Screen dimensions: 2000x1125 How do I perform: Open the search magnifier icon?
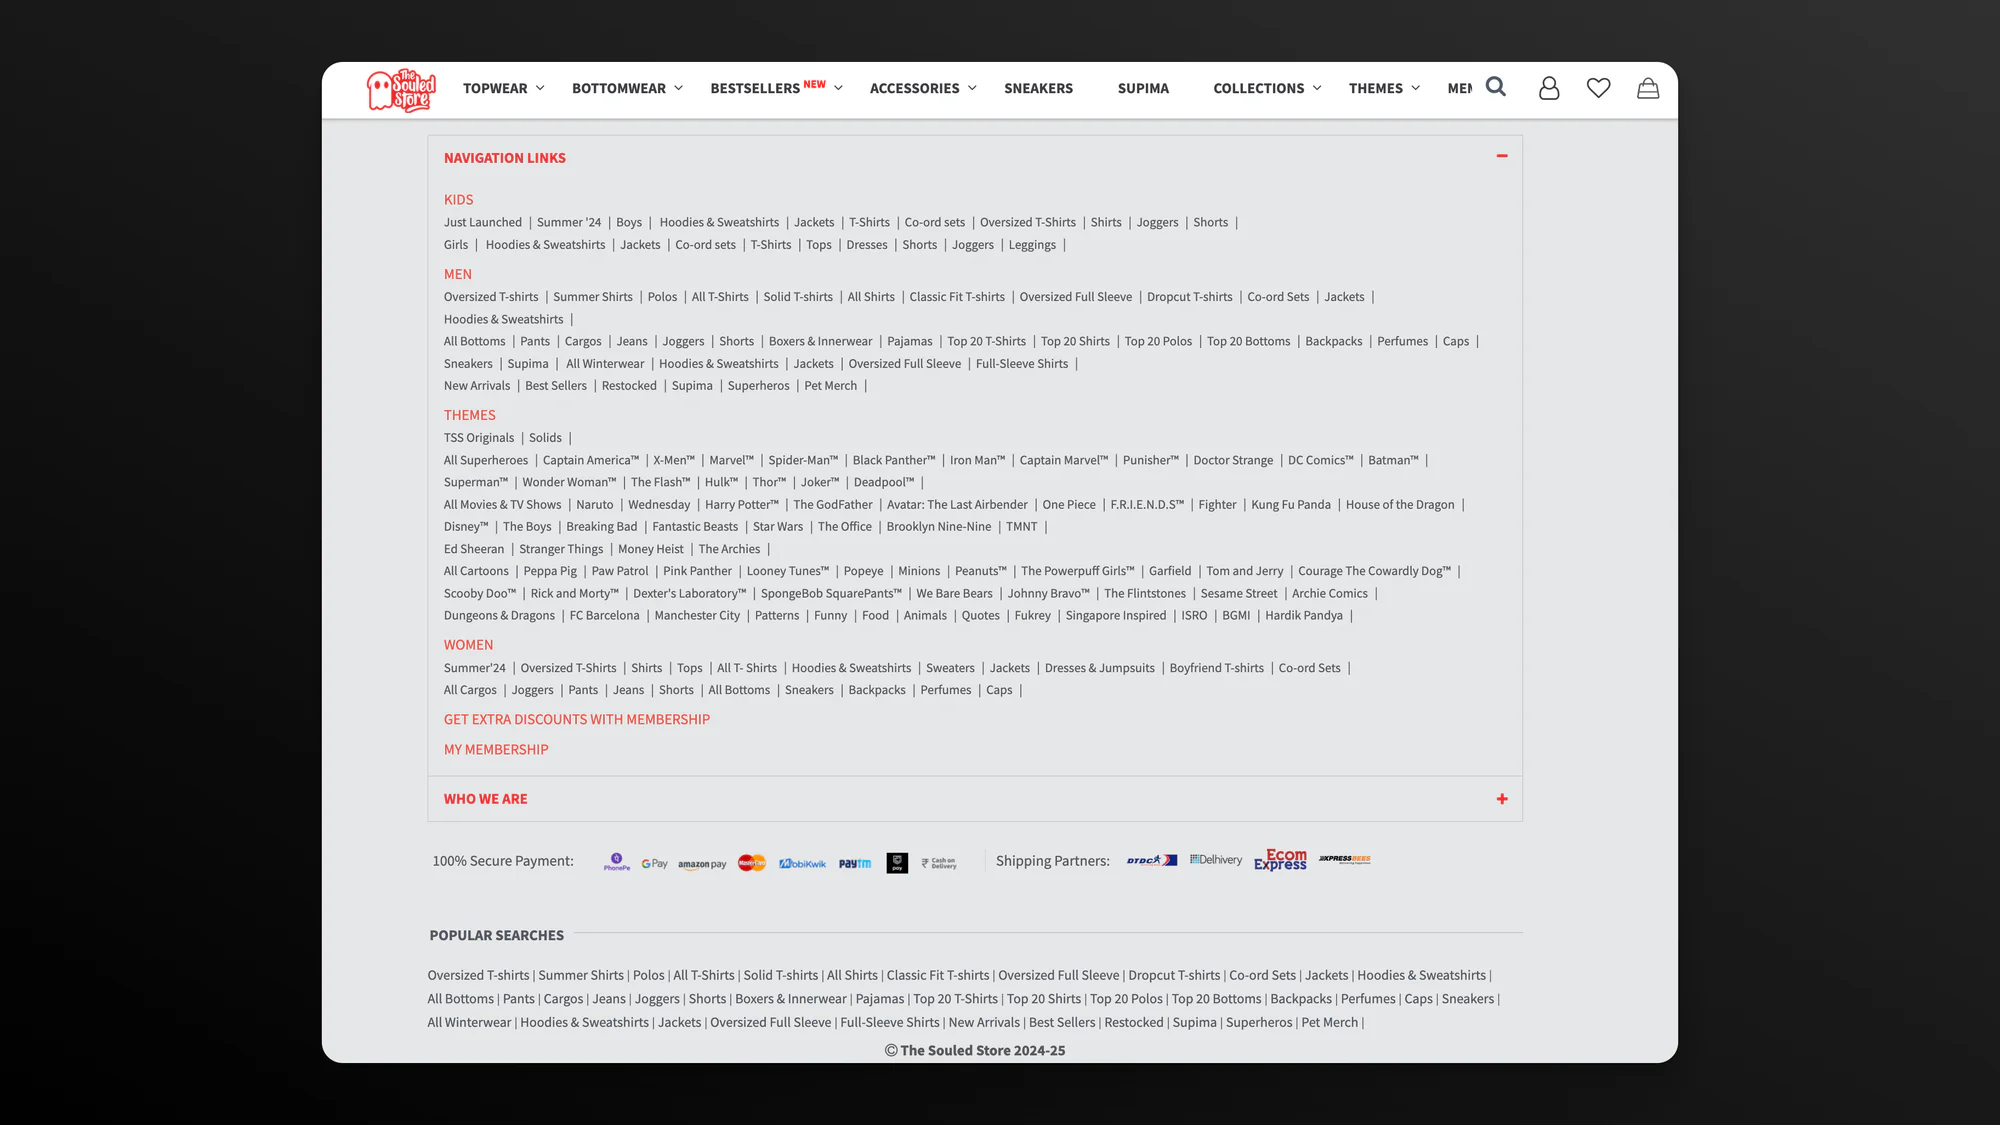(1496, 87)
